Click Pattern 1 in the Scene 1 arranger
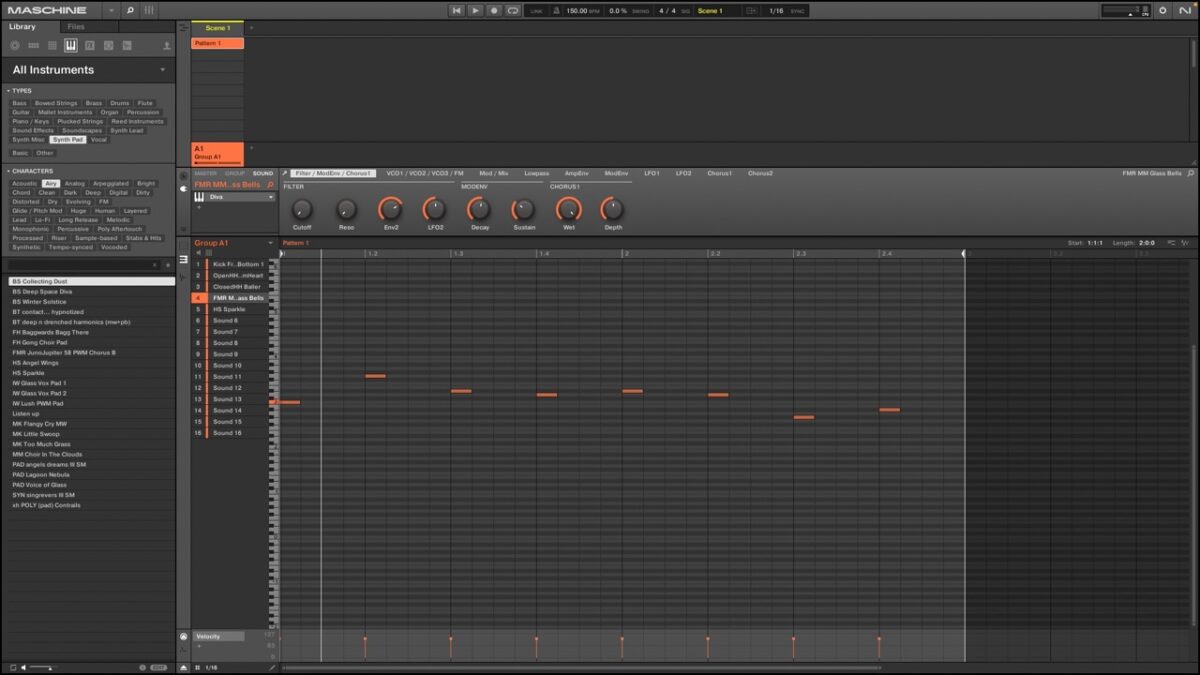 click(217, 44)
